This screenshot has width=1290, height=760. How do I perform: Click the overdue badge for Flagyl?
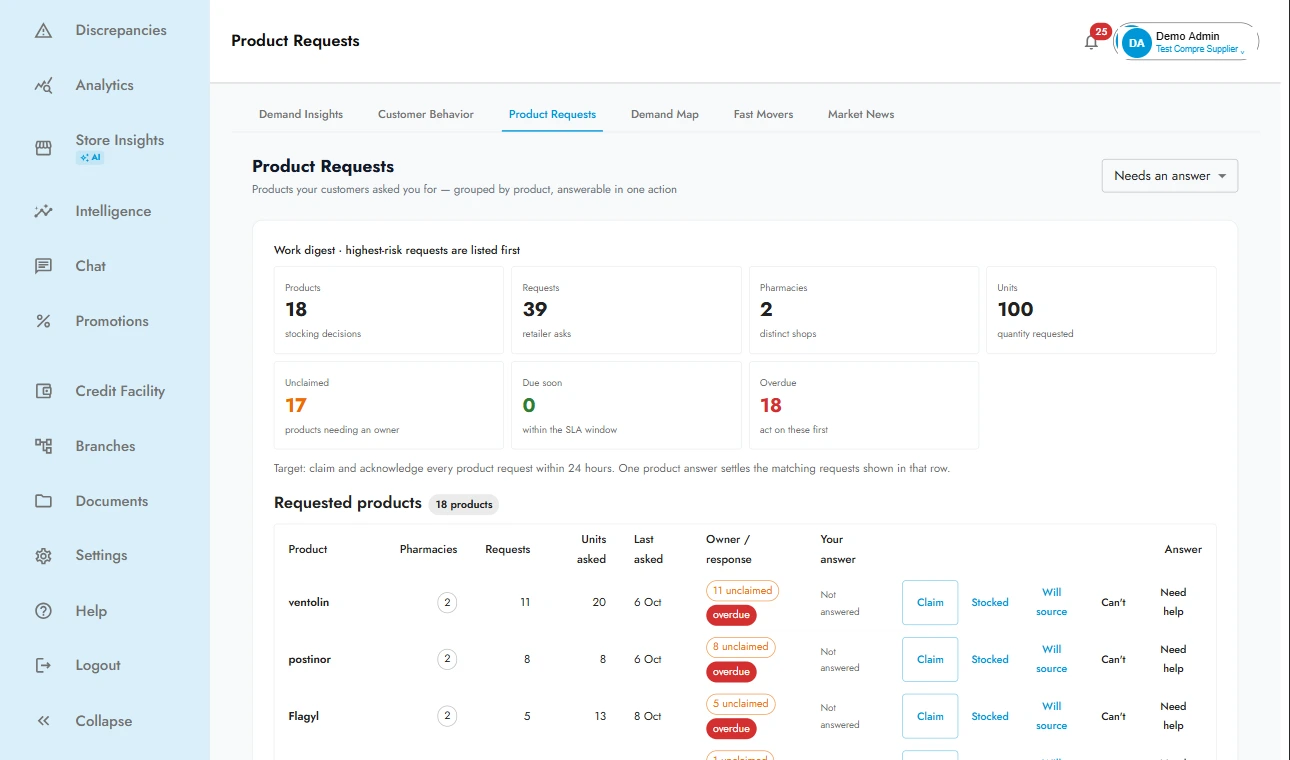[x=731, y=729]
